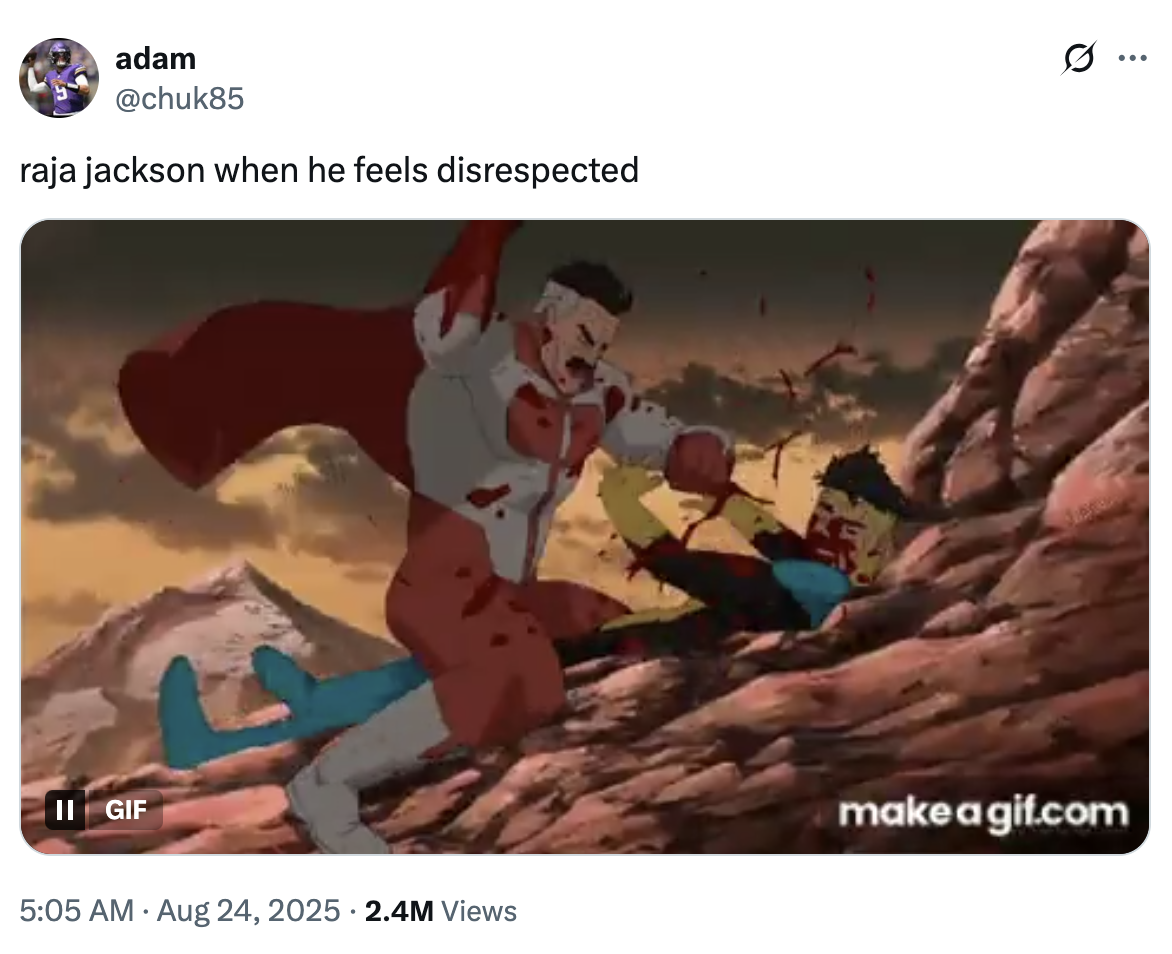This screenshot has height=954, width=1172.
Task: Open the three-dot more options menu
Action: pos(1132,58)
